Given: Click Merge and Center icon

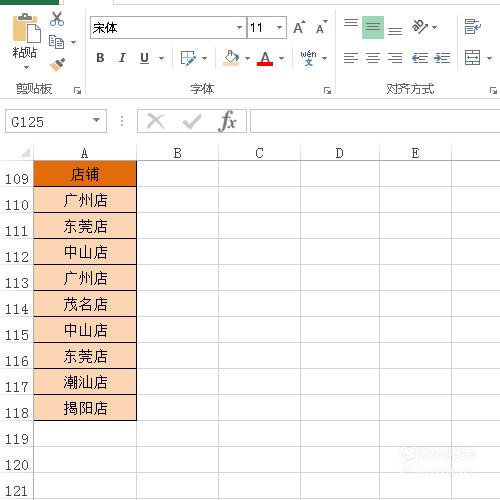Looking at the screenshot, I should pos(473,58).
